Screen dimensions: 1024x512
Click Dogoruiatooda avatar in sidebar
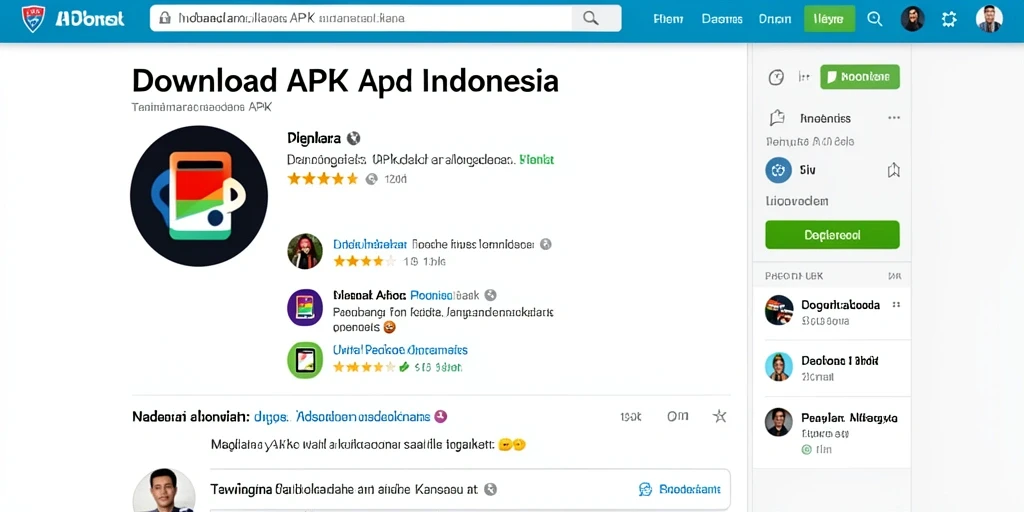click(x=779, y=310)
